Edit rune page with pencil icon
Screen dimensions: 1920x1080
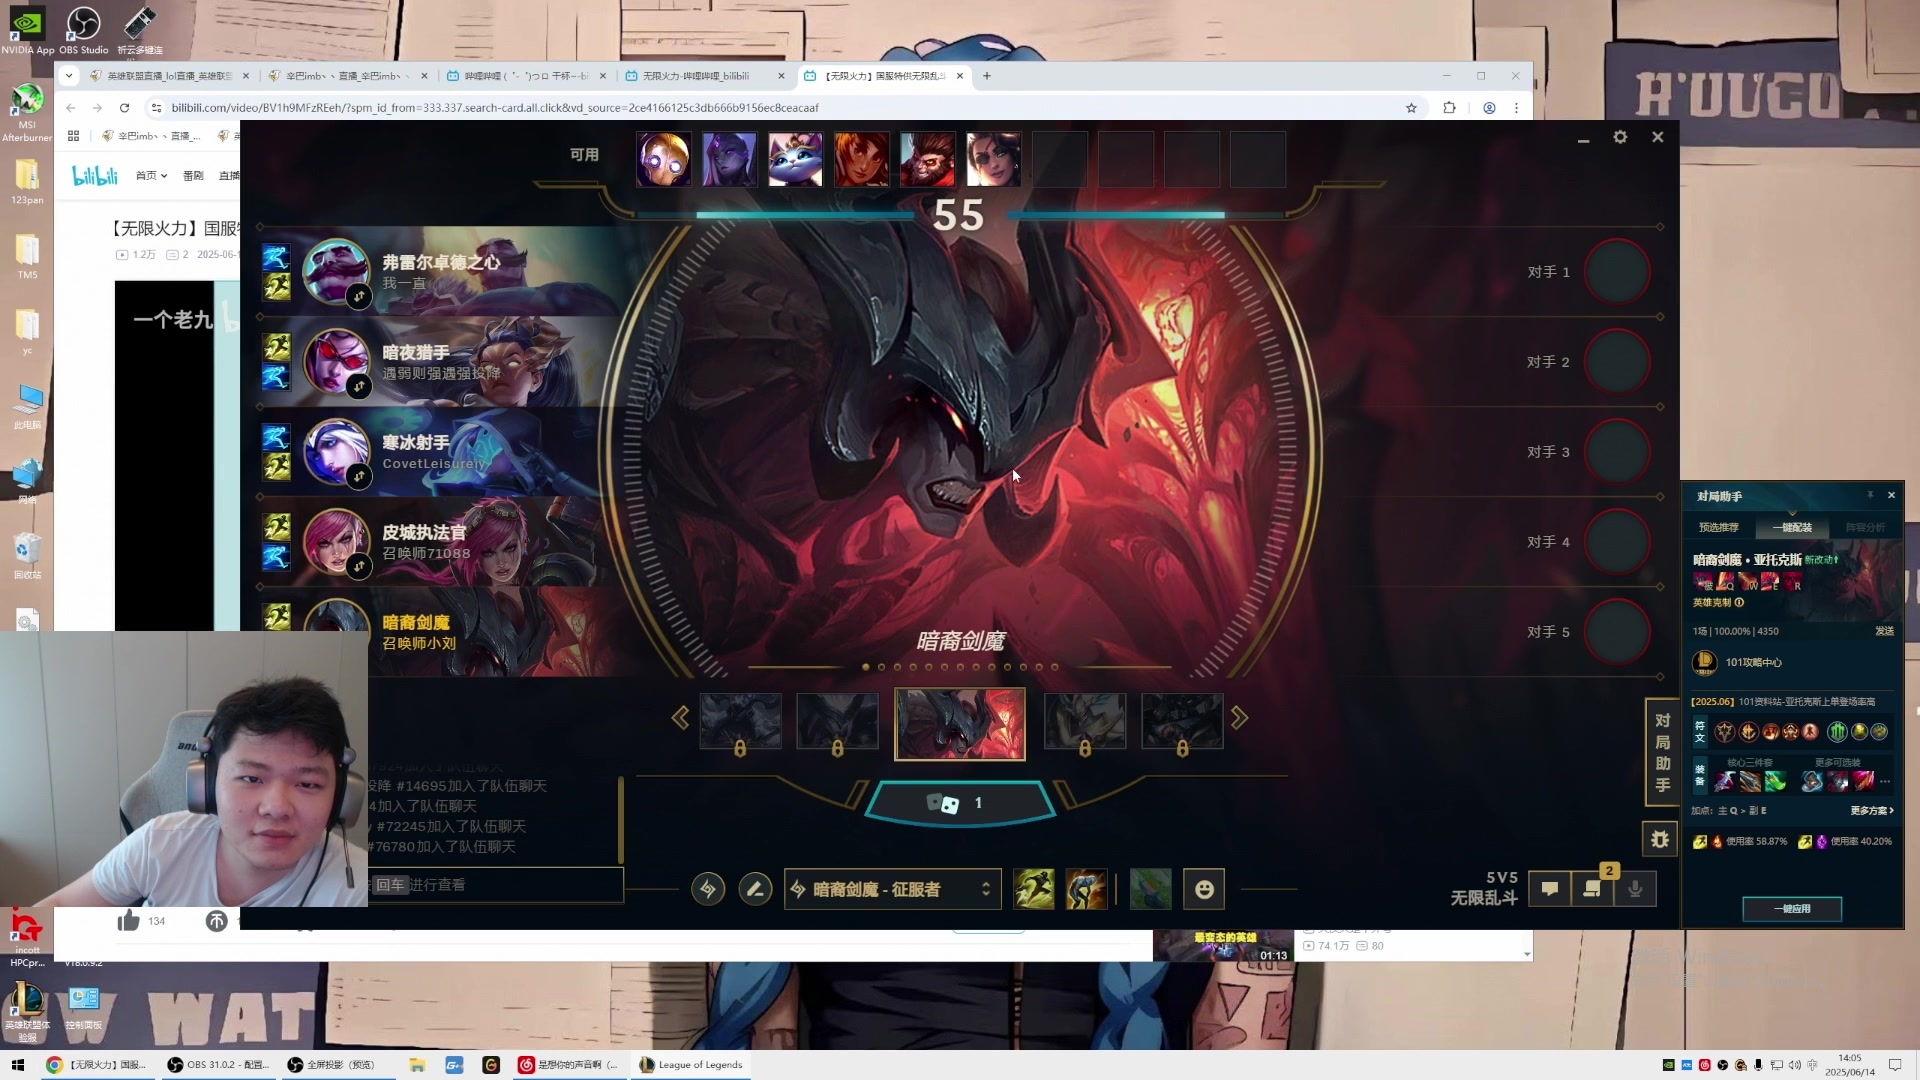click(x=755, y=888)
